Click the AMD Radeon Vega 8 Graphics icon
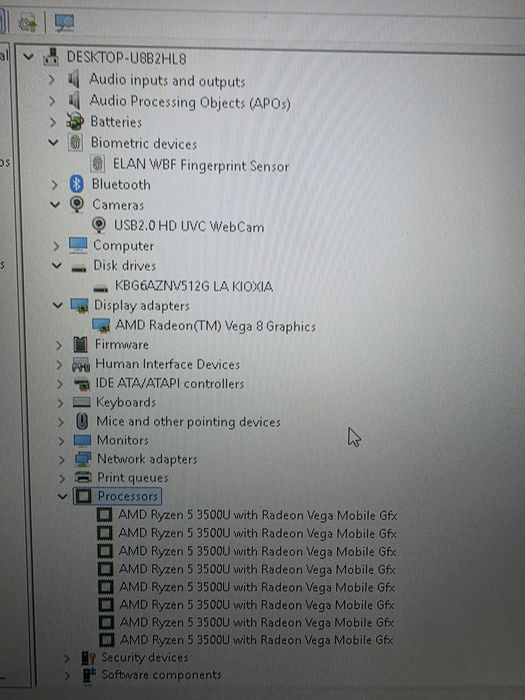The height and width of the screenshot is (700, 525). [101, 325]
